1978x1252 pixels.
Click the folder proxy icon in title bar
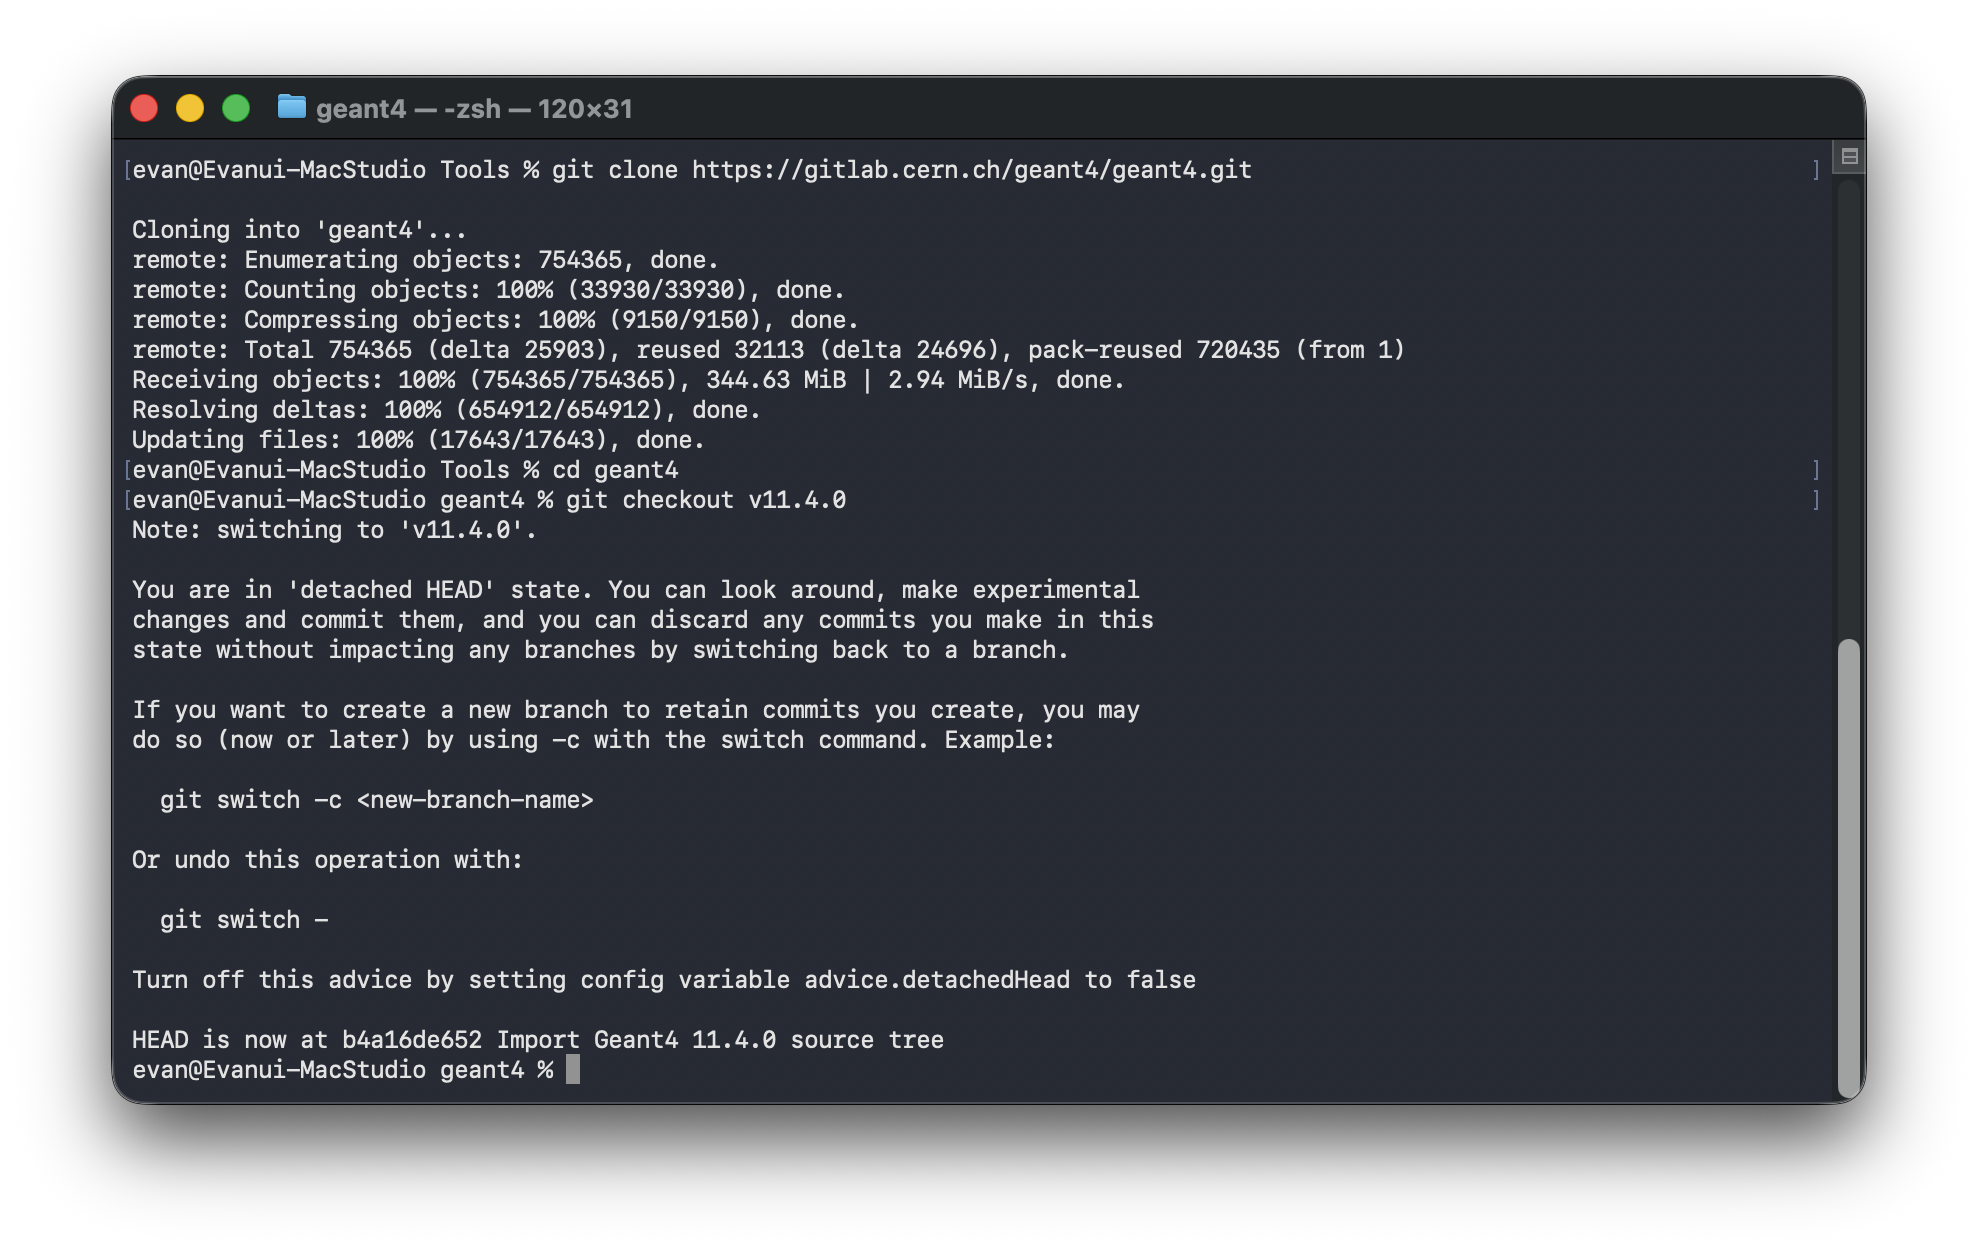coord(291,107)
